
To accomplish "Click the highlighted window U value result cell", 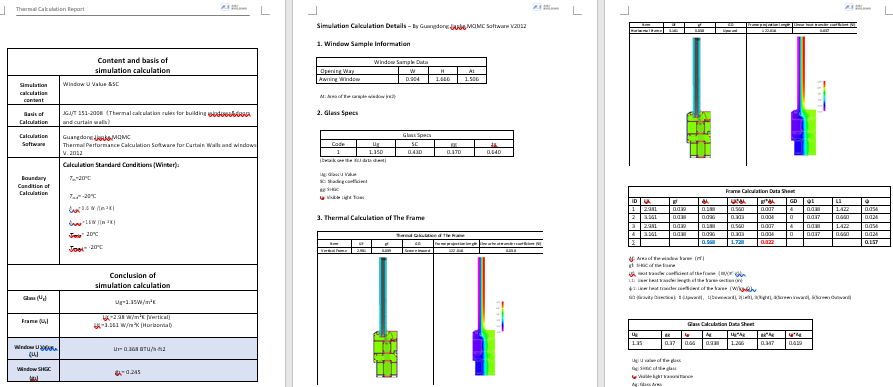I will tap(158, 349).
